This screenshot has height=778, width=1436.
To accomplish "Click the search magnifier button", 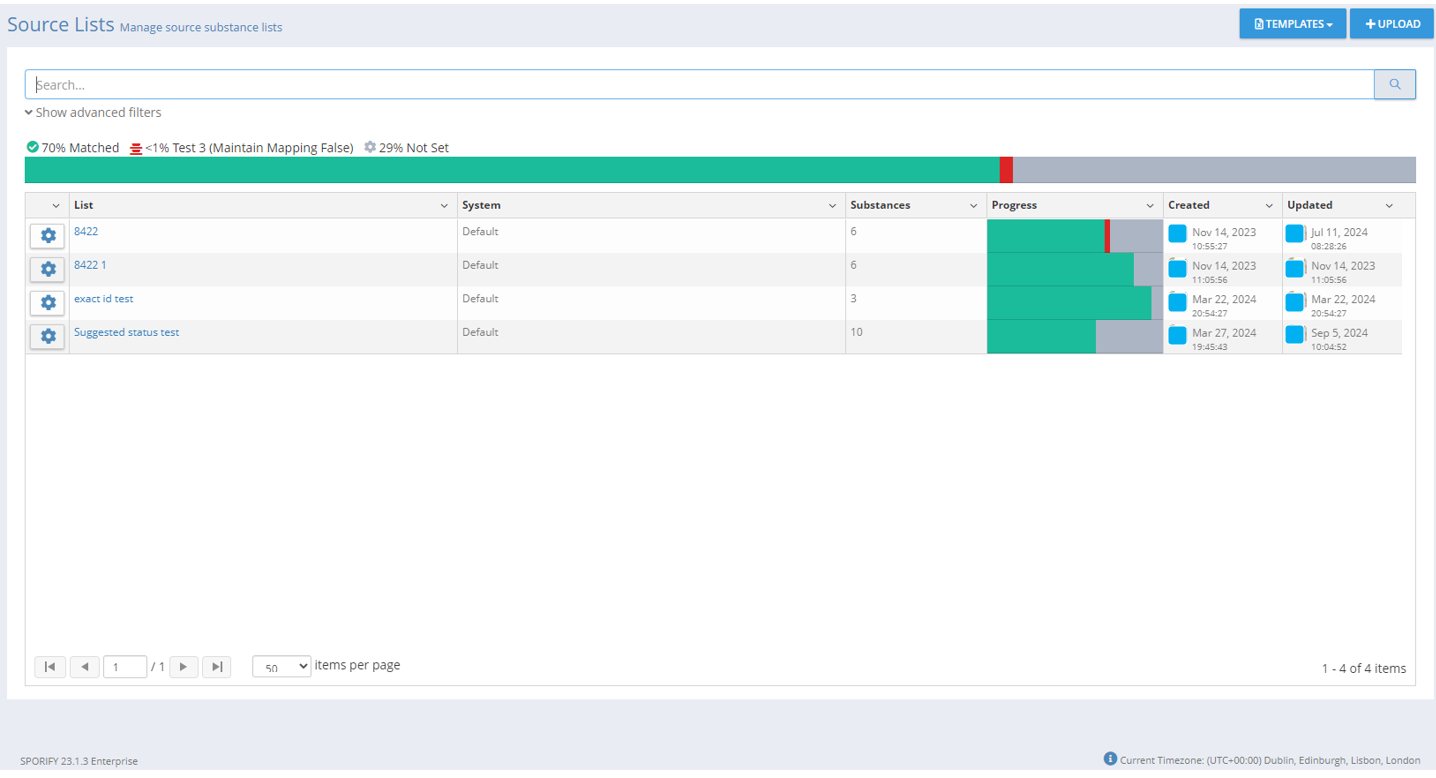I will [x=1394, y=85].
